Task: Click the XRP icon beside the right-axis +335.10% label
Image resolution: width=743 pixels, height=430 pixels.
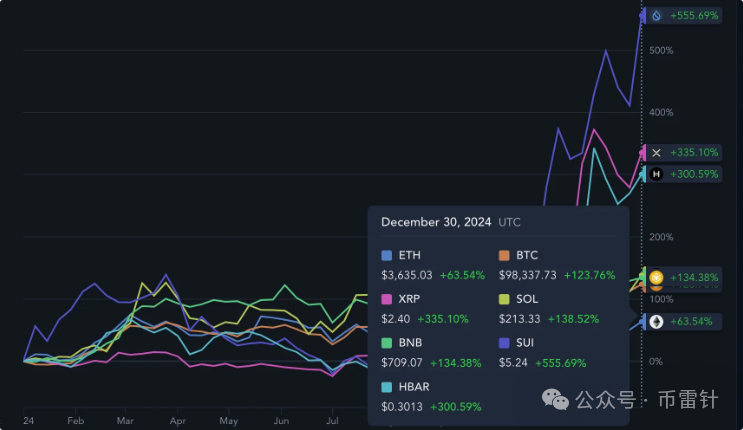Action: pos(656,153)
